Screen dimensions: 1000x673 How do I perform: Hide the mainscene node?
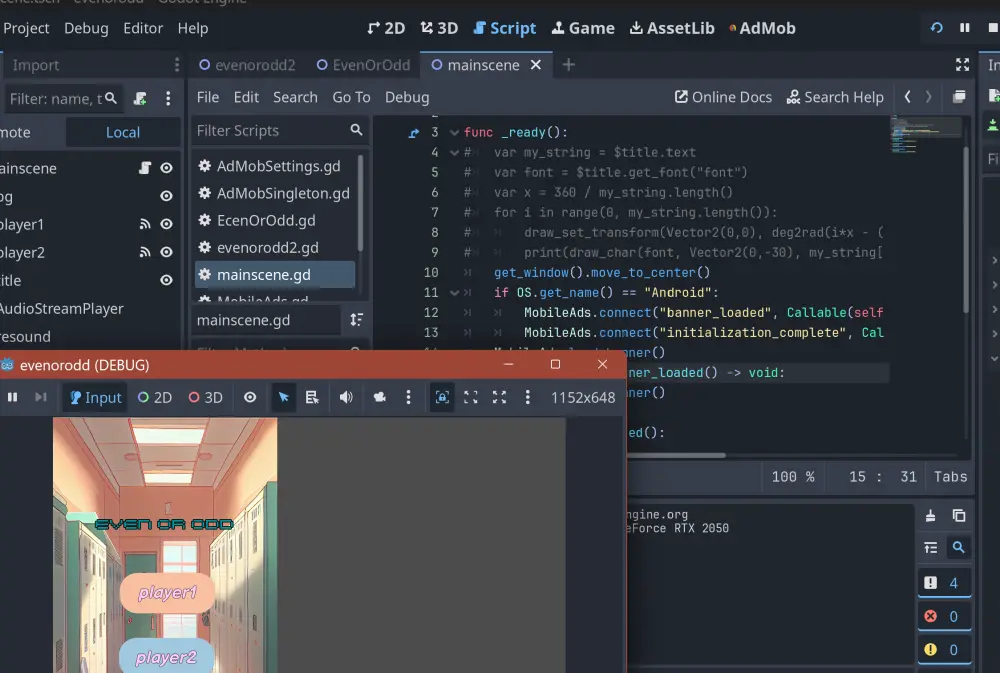[x=166, y=168]
